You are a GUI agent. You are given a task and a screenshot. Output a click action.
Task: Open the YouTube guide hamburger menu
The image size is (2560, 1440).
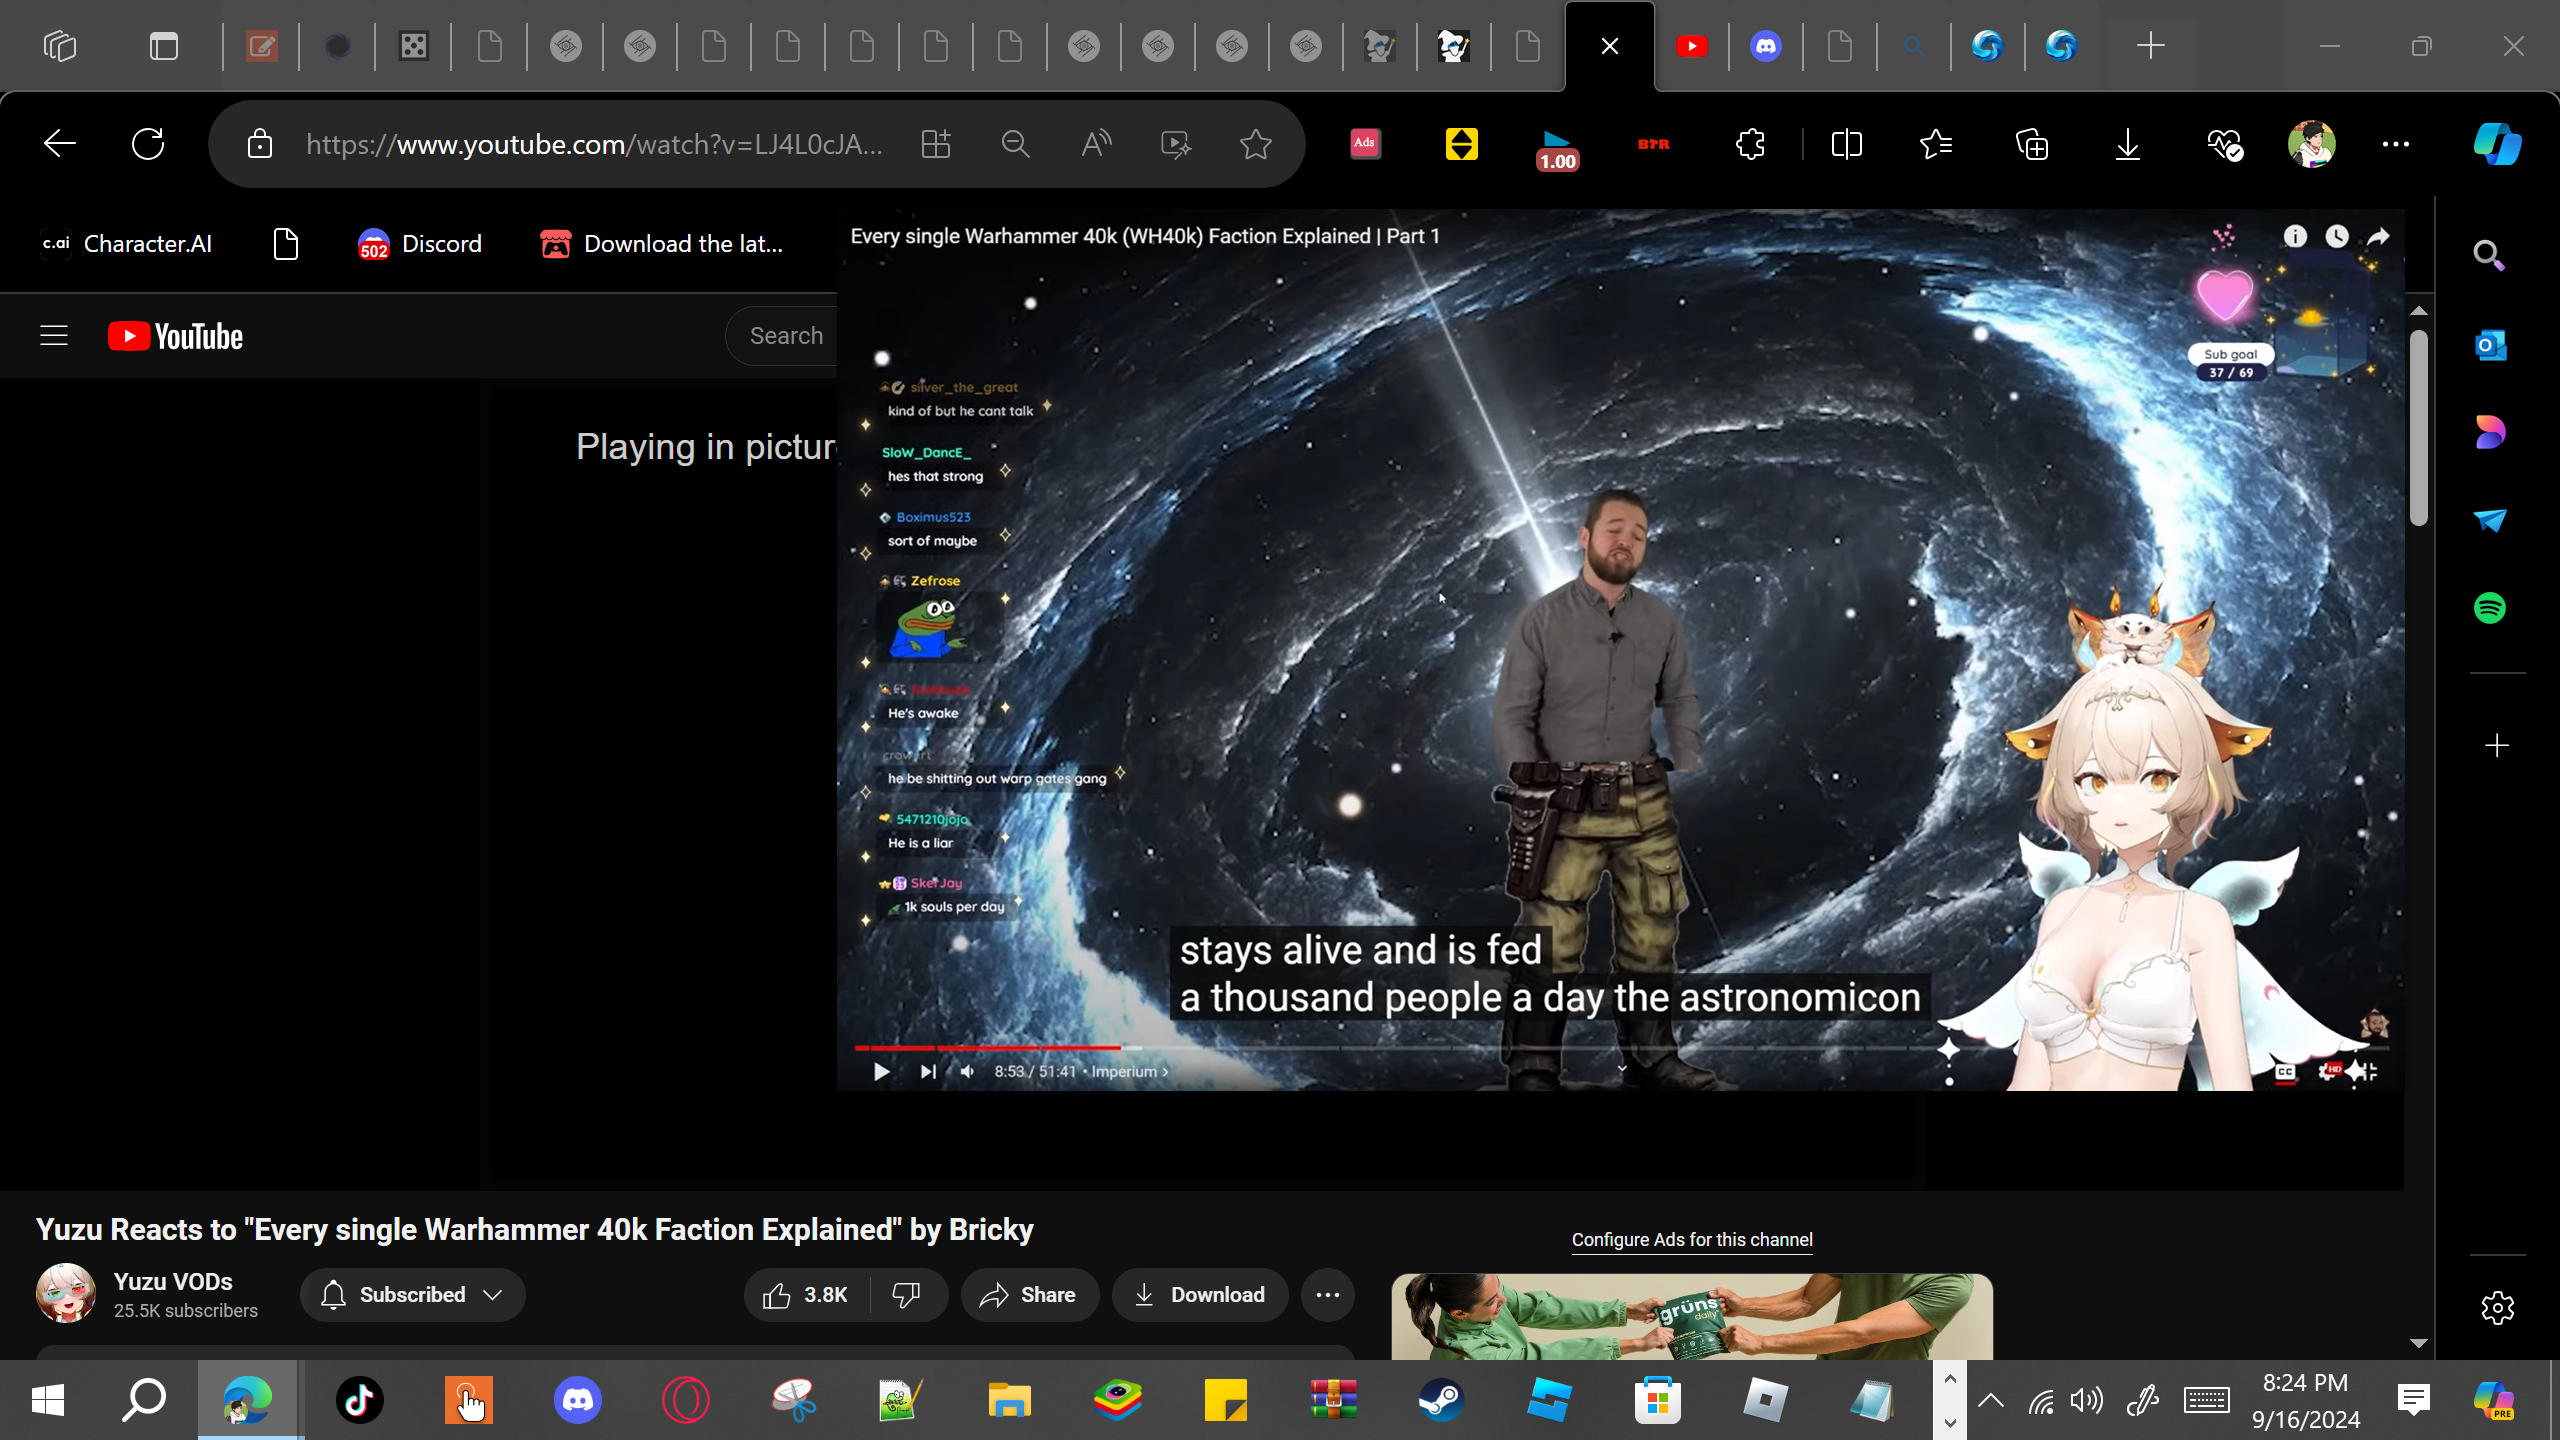[54, 336]
